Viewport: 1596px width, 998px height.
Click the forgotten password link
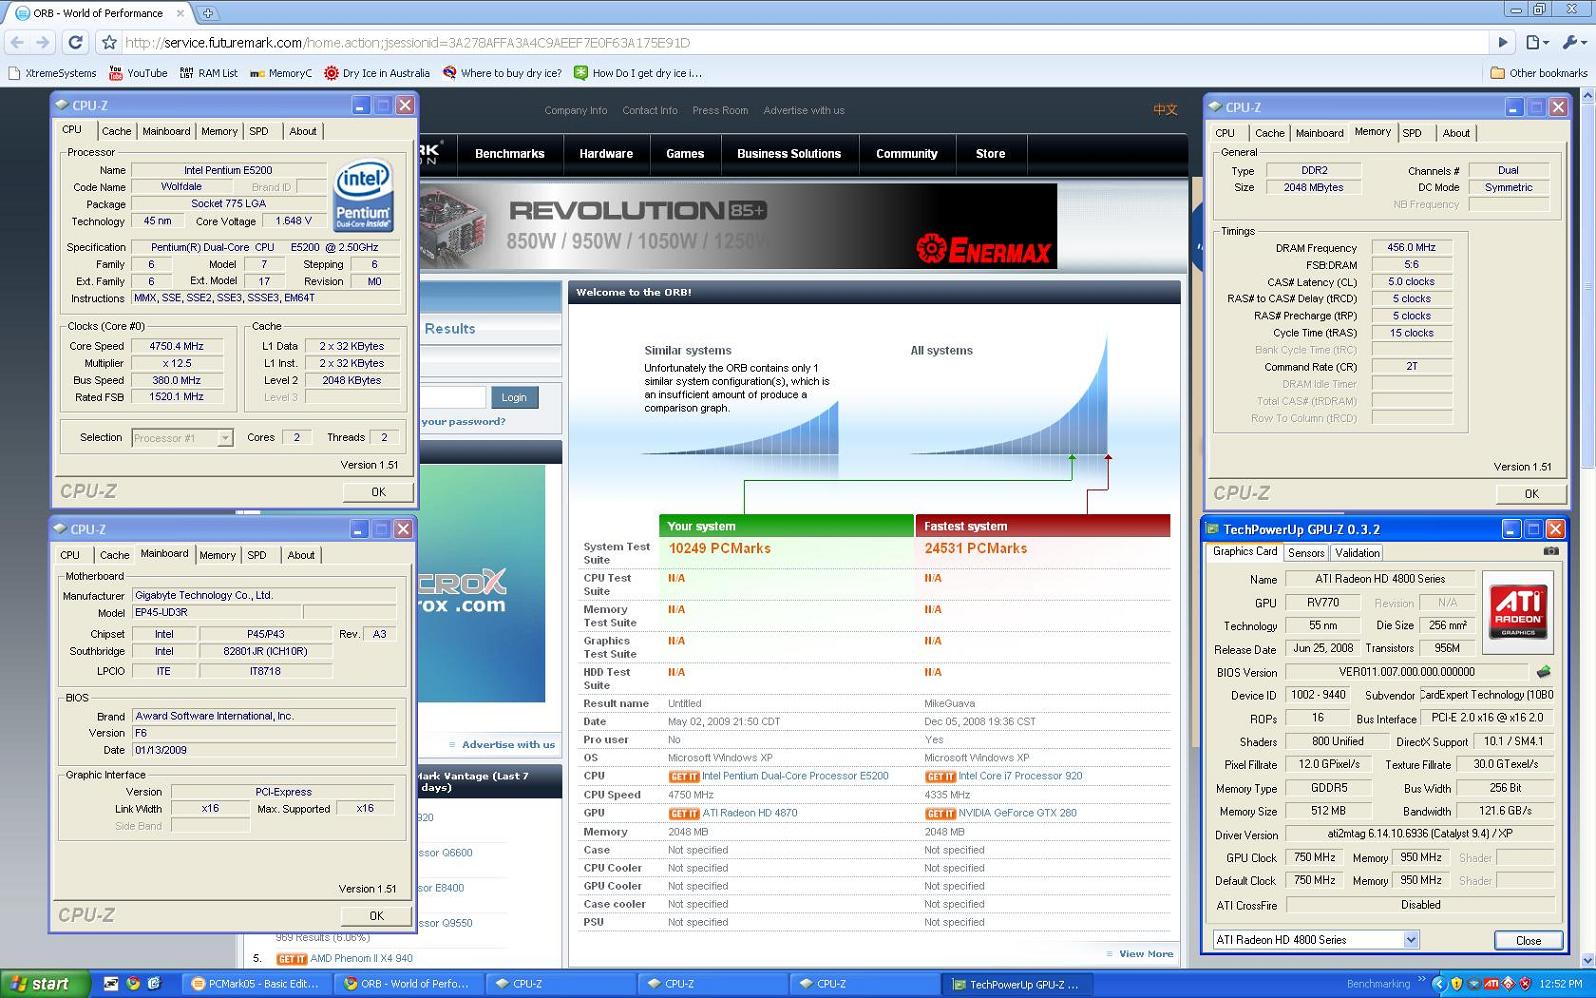coord(463,422)
